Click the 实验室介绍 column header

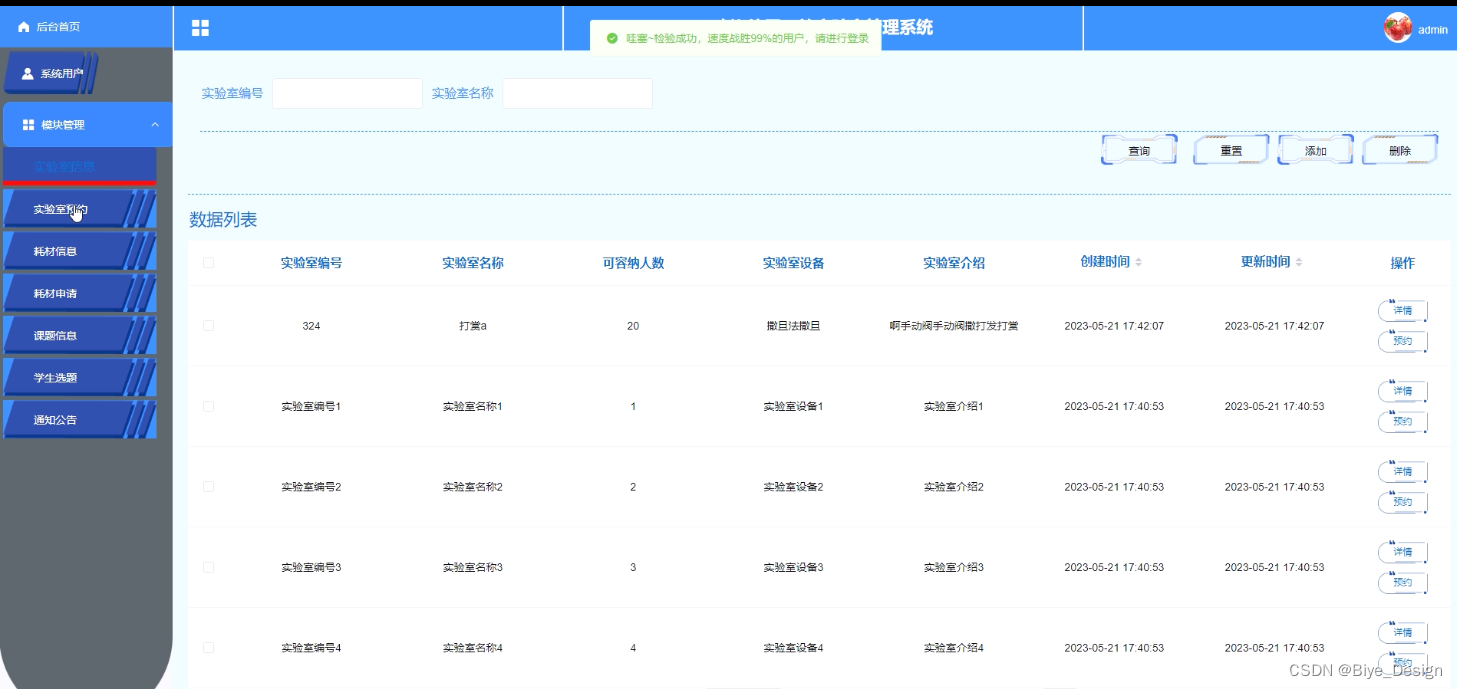[x=954, y=263]
